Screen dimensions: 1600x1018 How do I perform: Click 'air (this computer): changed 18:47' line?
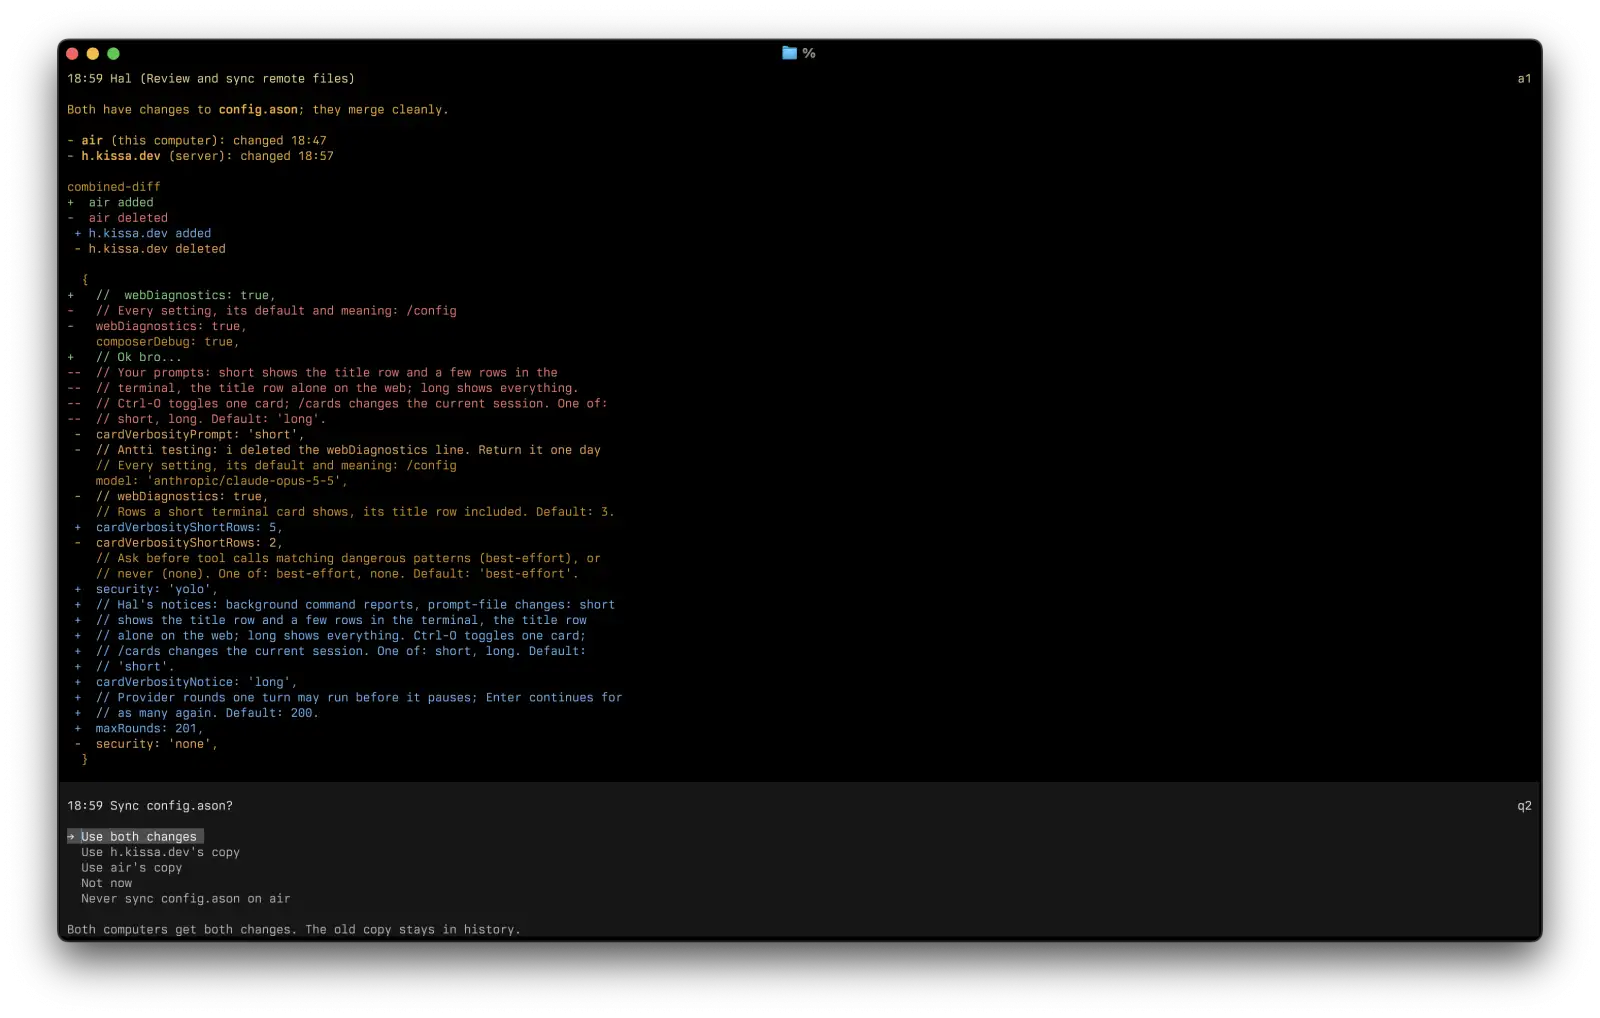[x=197, y=140]
